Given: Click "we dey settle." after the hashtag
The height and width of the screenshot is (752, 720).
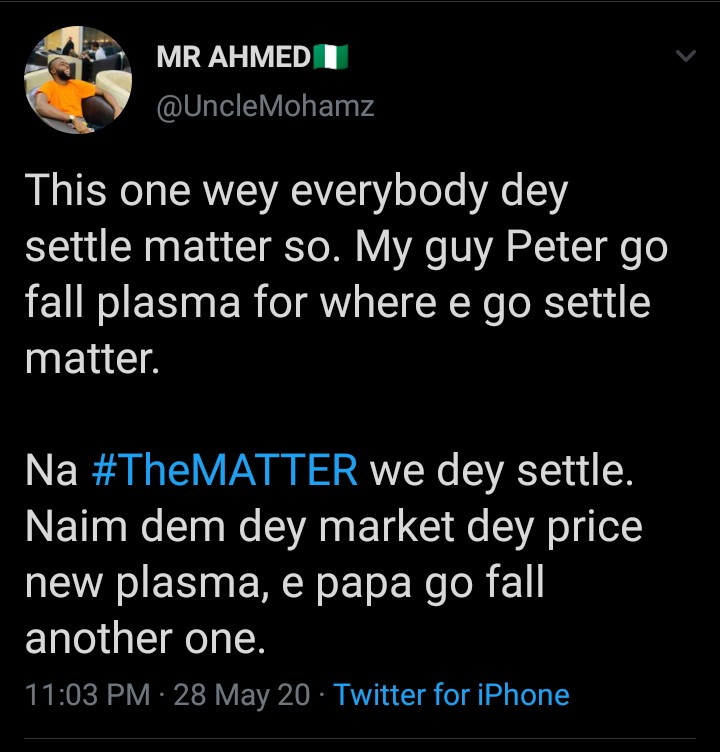Looking at the screenshot, I should click(x=502, y=470).
